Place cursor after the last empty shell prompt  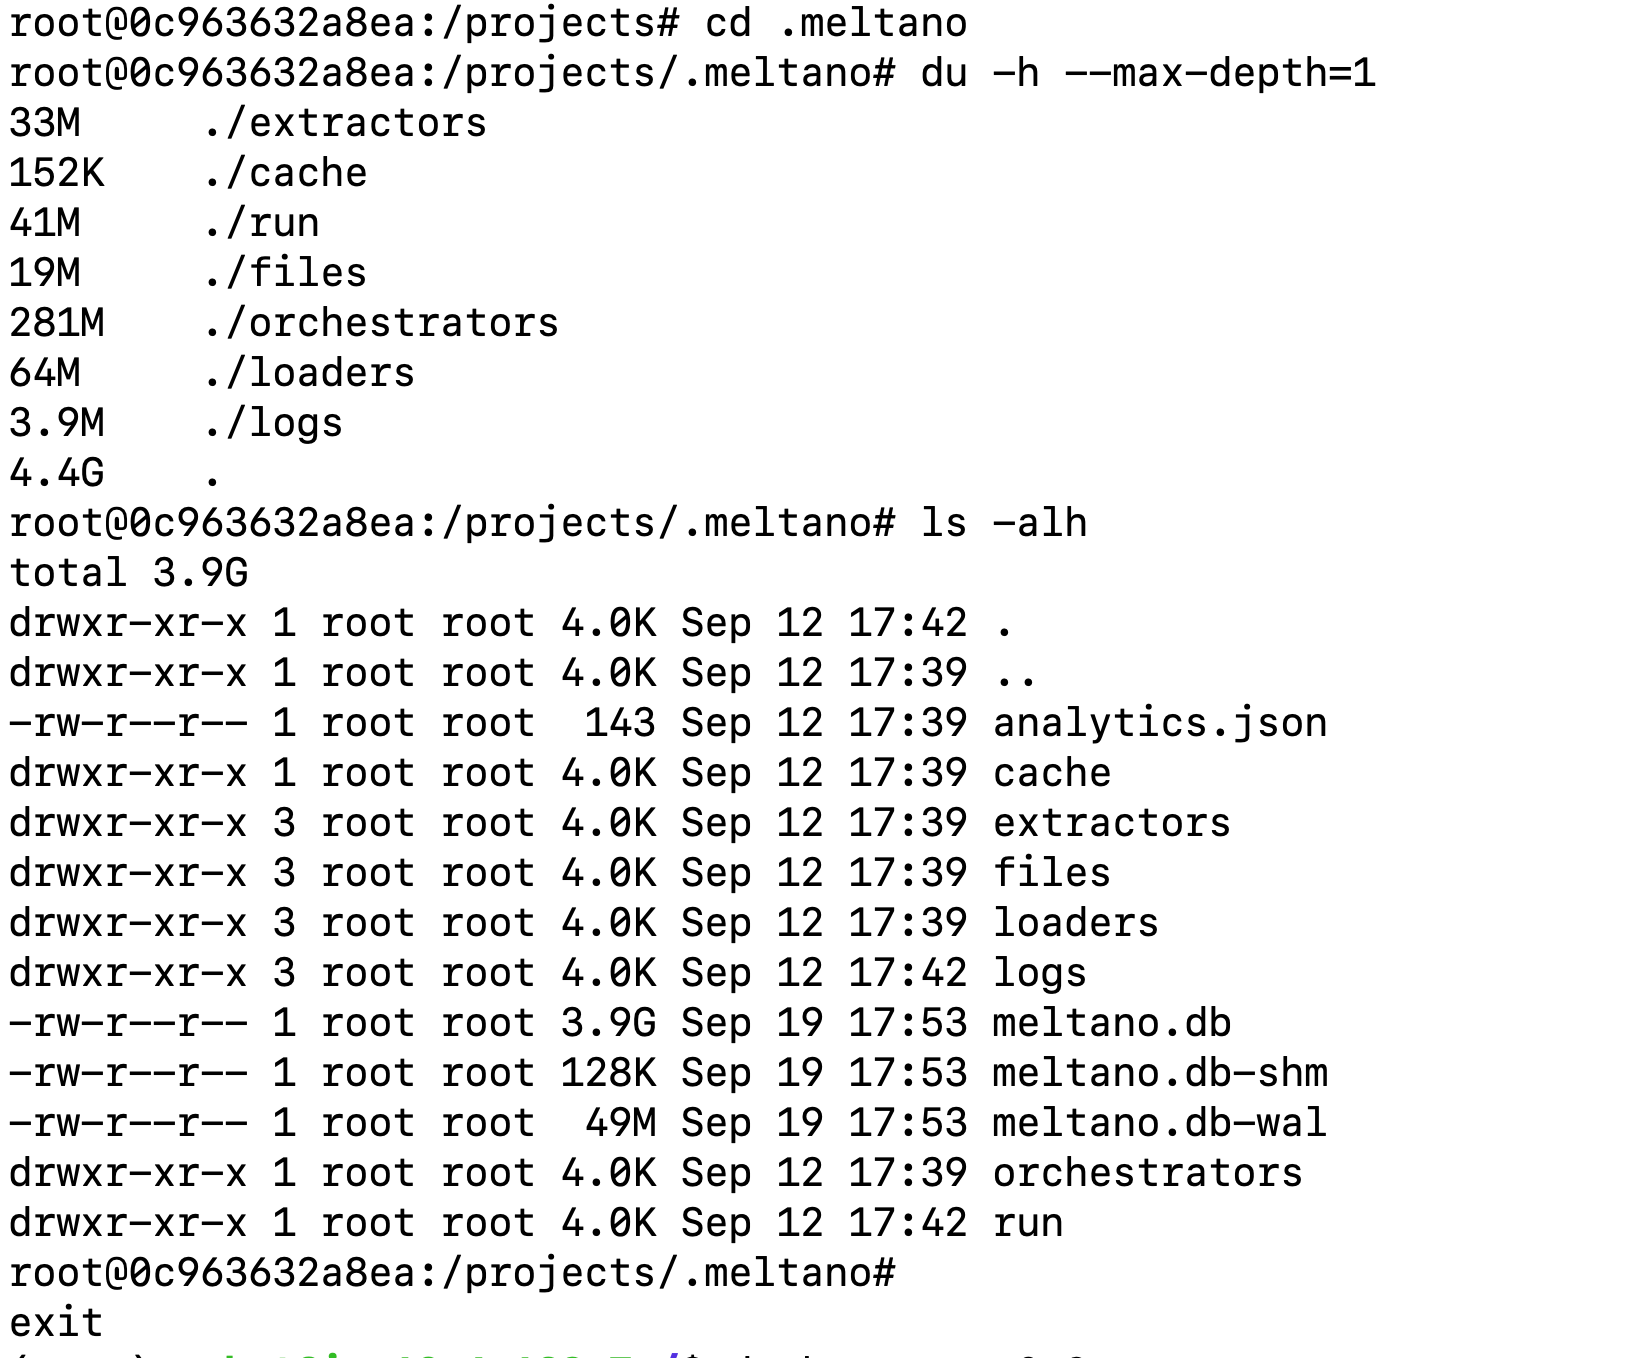pos(908,1273)
